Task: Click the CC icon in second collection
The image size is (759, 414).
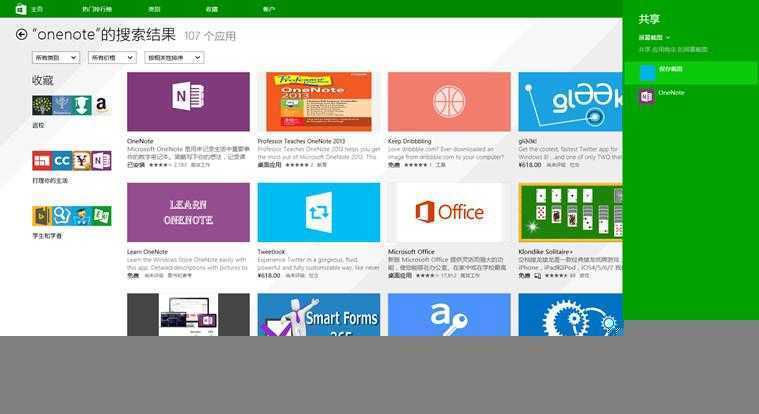Action: (x=61, y=161)
